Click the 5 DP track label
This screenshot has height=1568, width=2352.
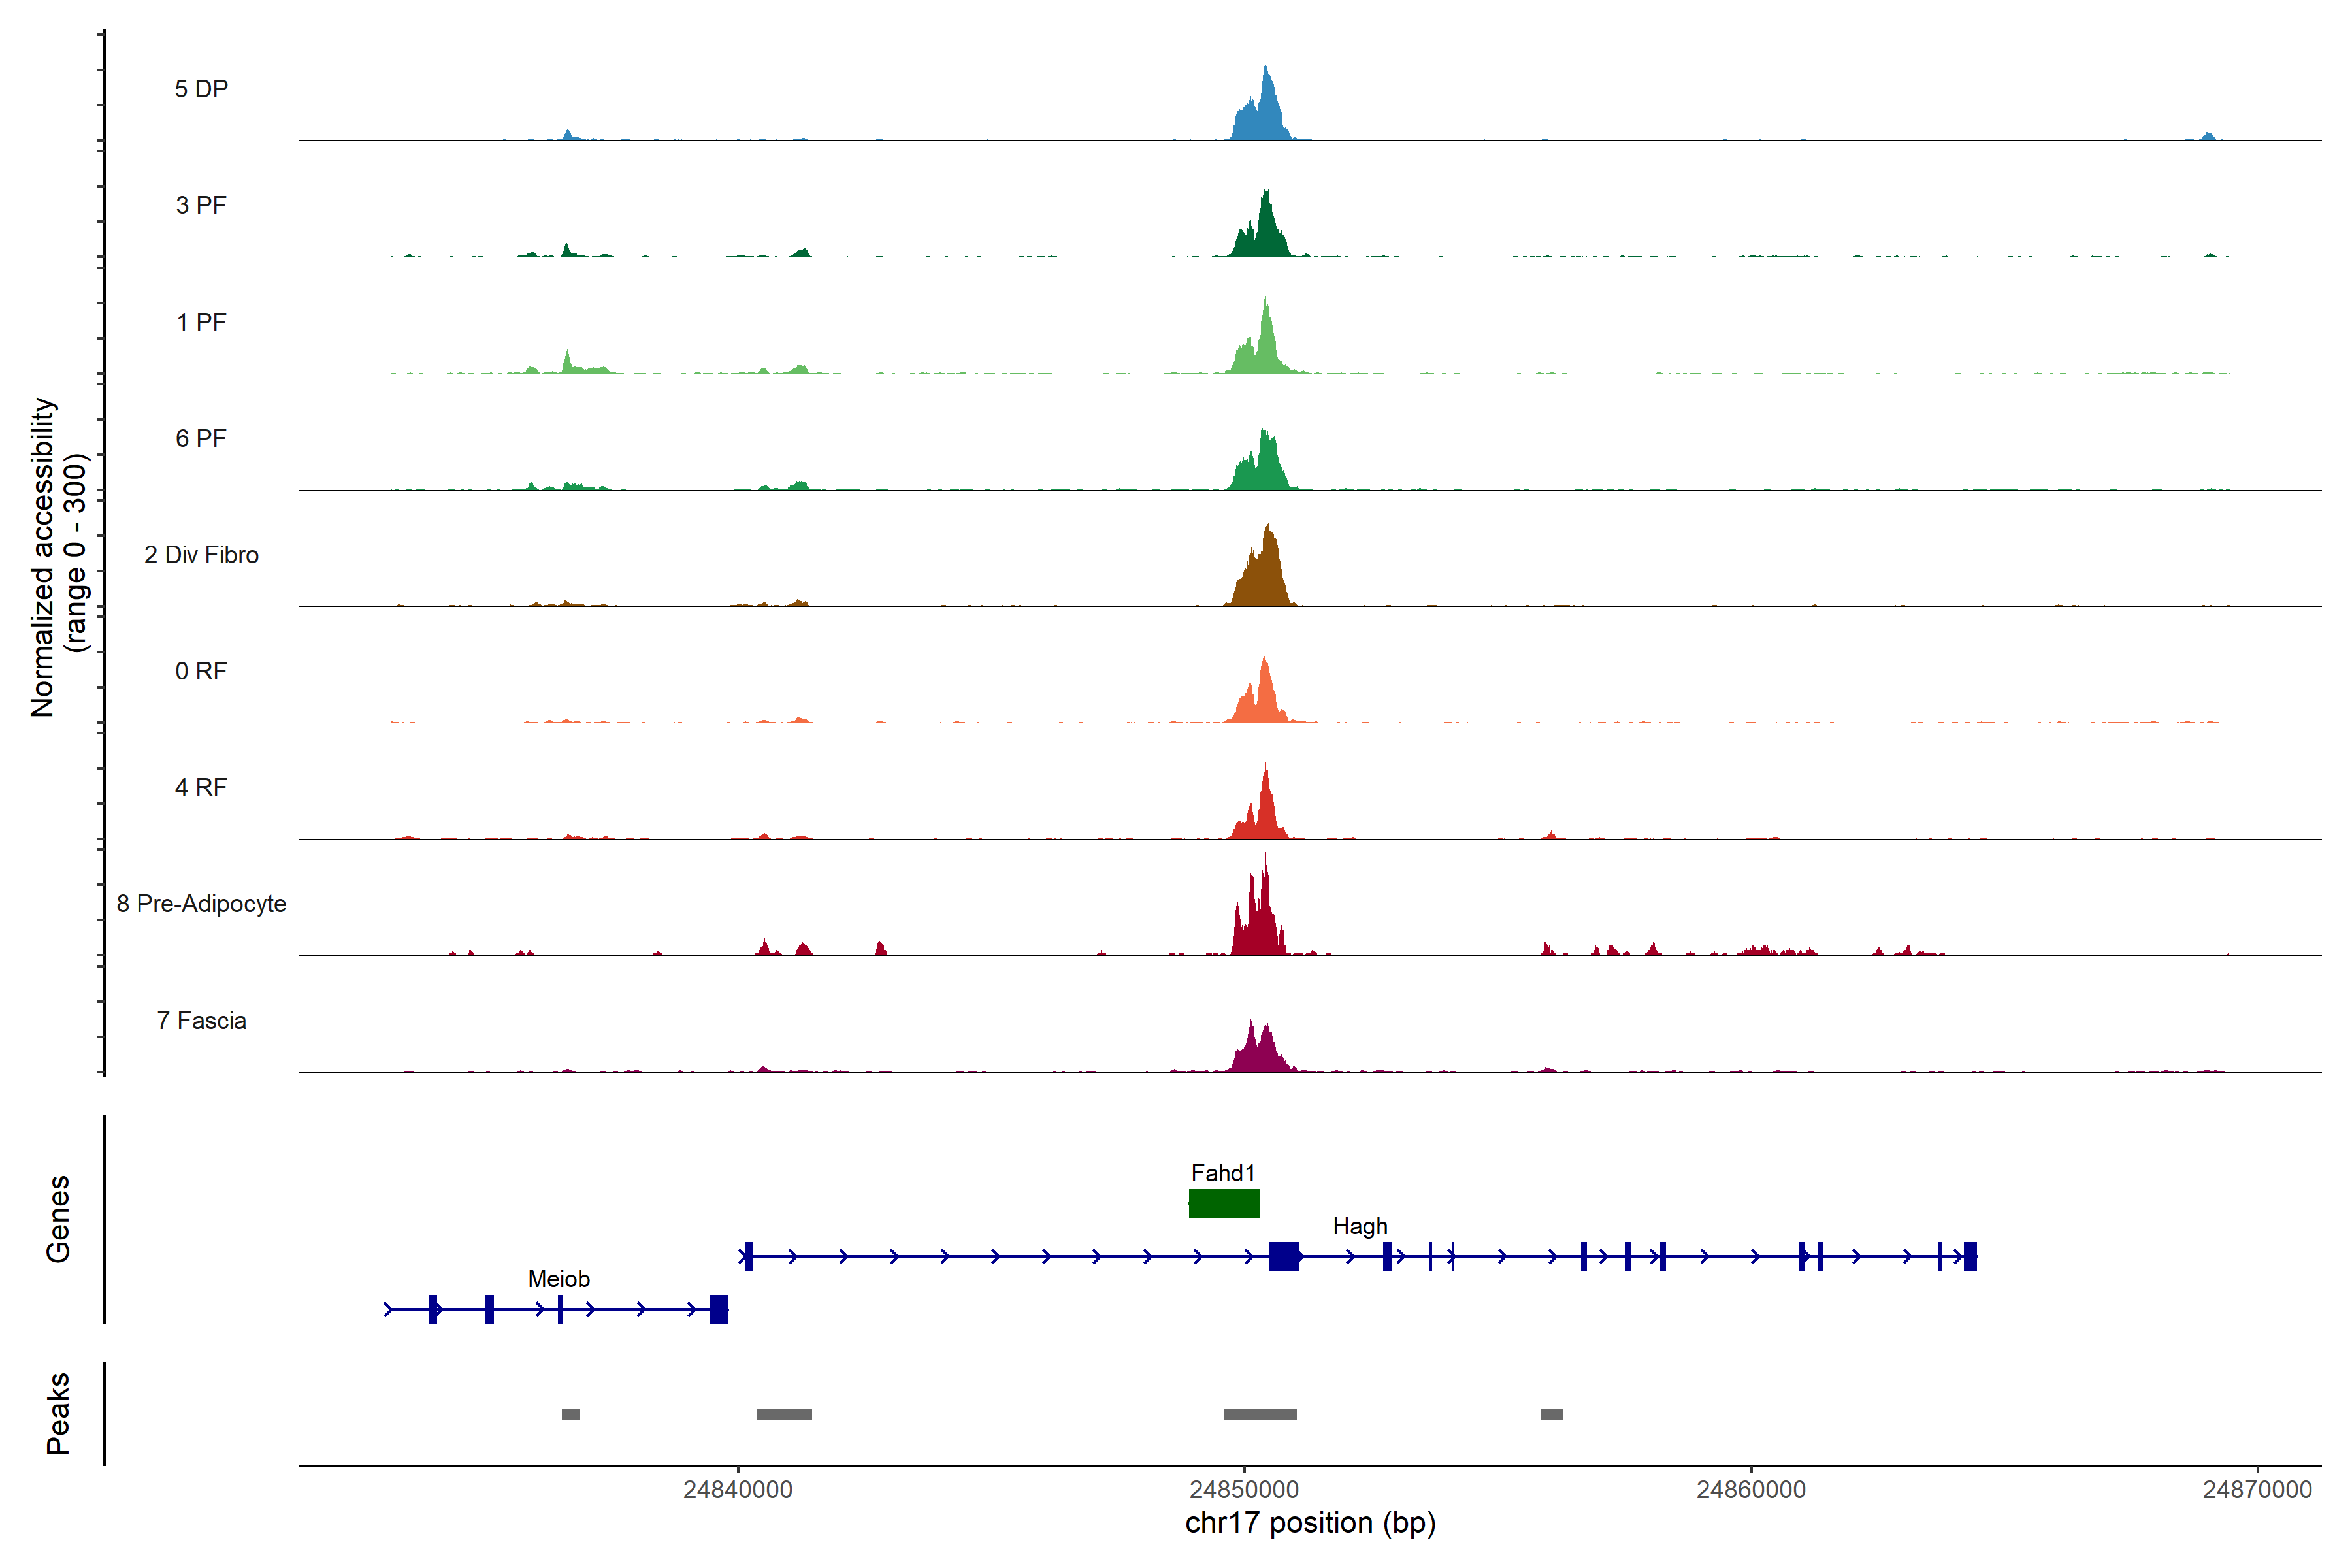[201, 89]
